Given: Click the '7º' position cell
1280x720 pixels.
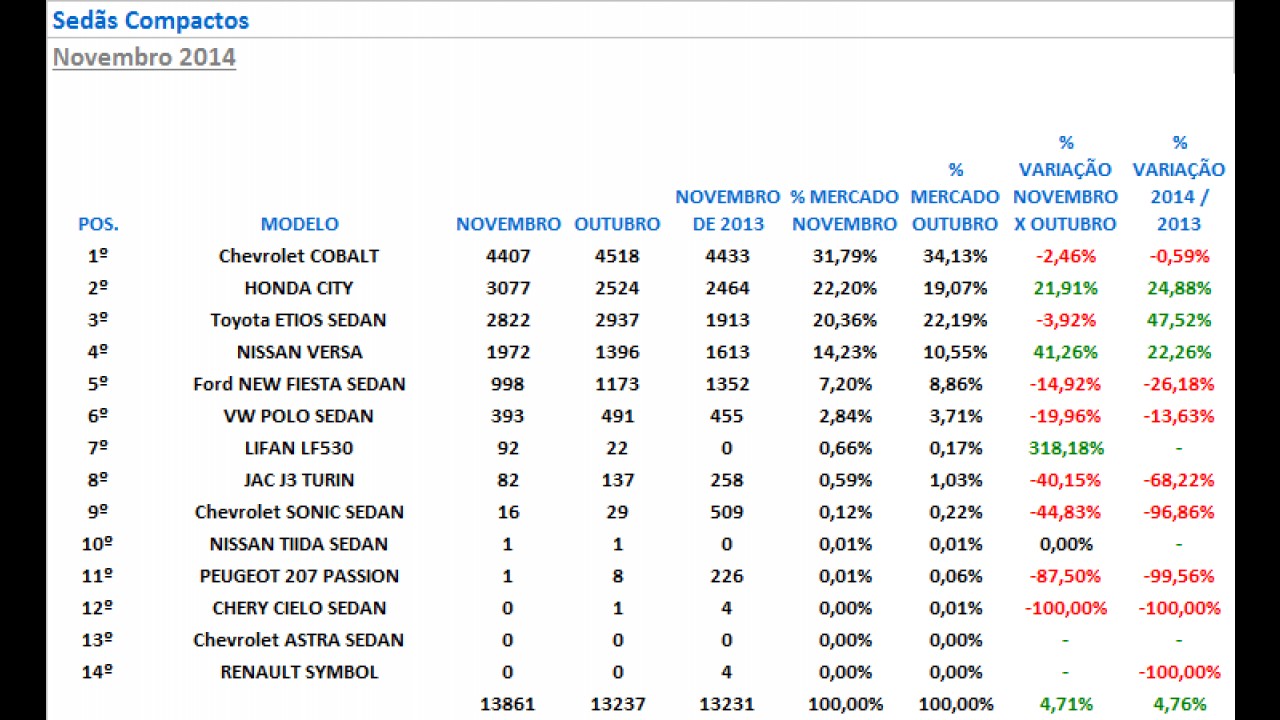Looking at the screenshot, I should pos(98,448).
